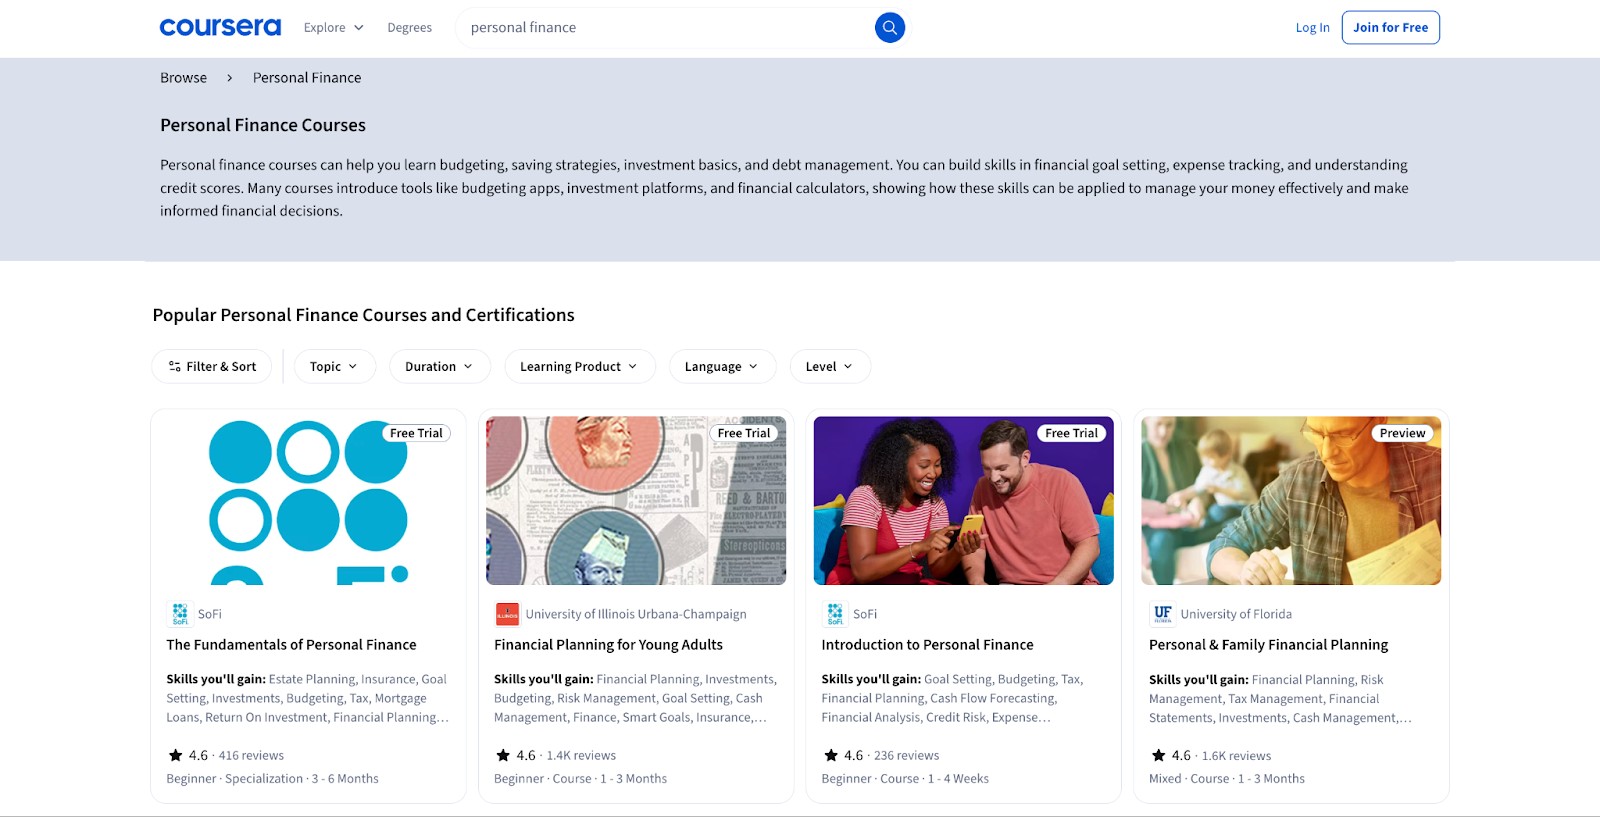Open the Explore dropdown menu
This screenshot has height=817, width=1600.
pyautogui.click(x=334, y=27)
